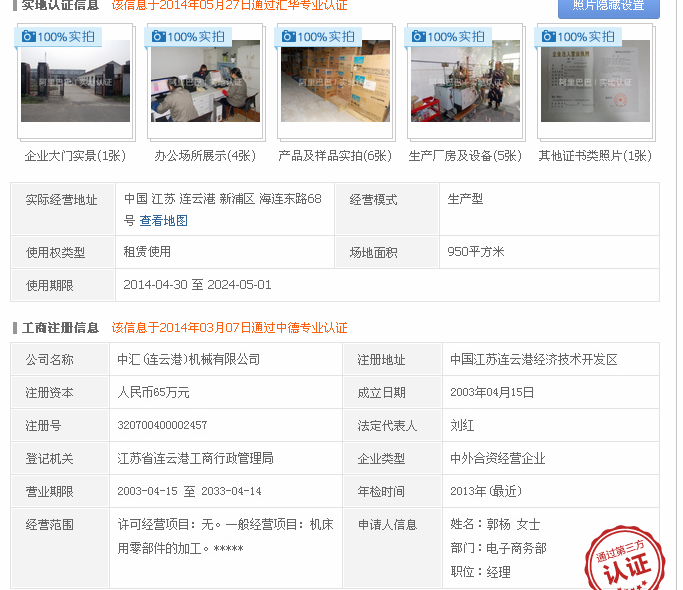Click the 100%实拍 camera badge on office photo
Image resolution: width=683 pixels, height=590 pixels.
point(189,37)
